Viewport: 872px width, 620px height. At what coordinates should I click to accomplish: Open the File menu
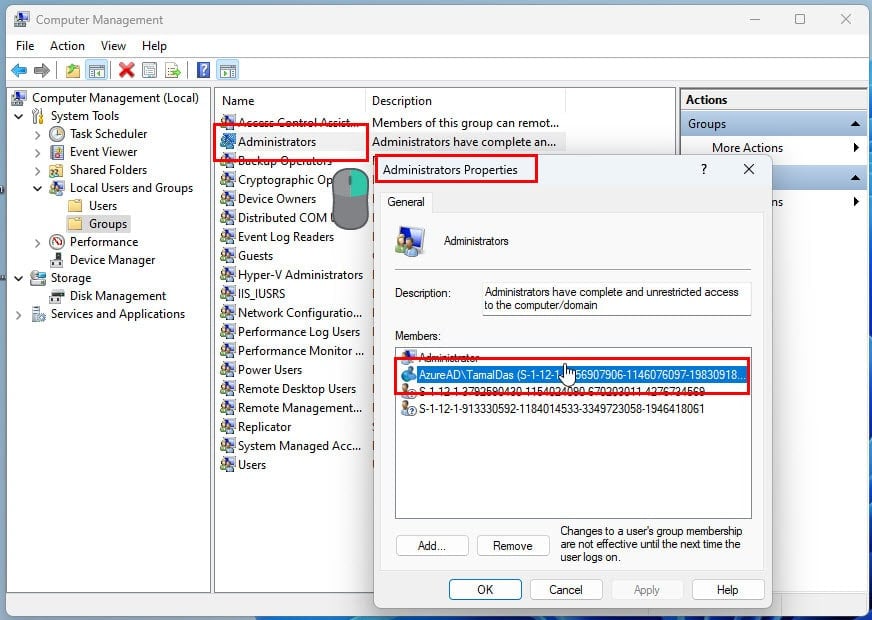coord(25,46)
